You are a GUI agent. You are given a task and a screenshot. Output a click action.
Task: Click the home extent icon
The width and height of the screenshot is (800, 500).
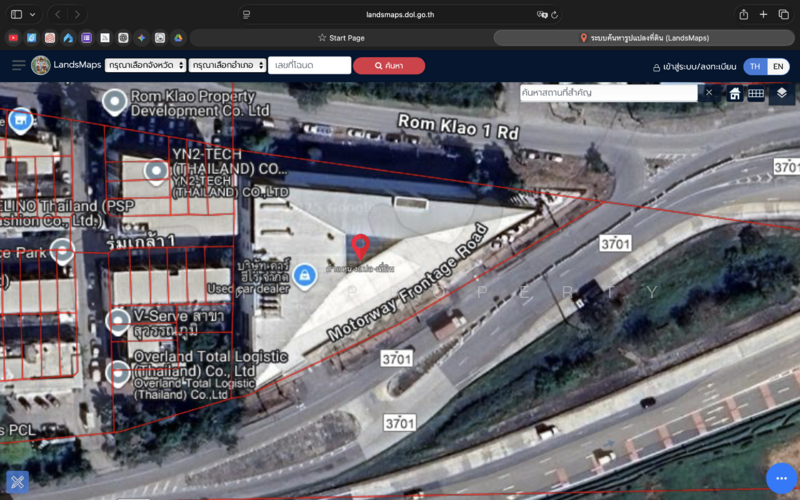point(735,93)
